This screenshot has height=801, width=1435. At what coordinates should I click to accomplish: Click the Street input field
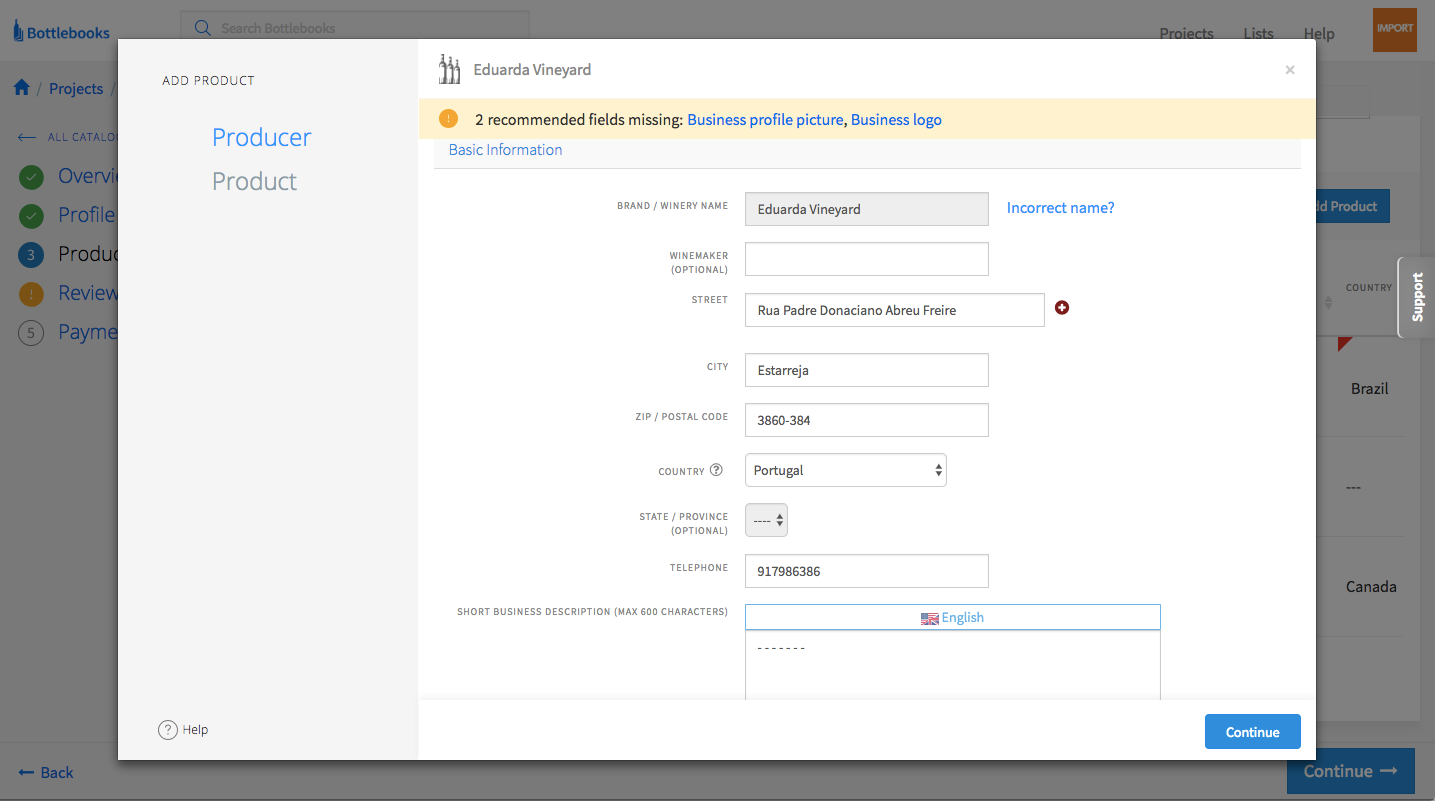pyautogui.click(x=895, y=310)
